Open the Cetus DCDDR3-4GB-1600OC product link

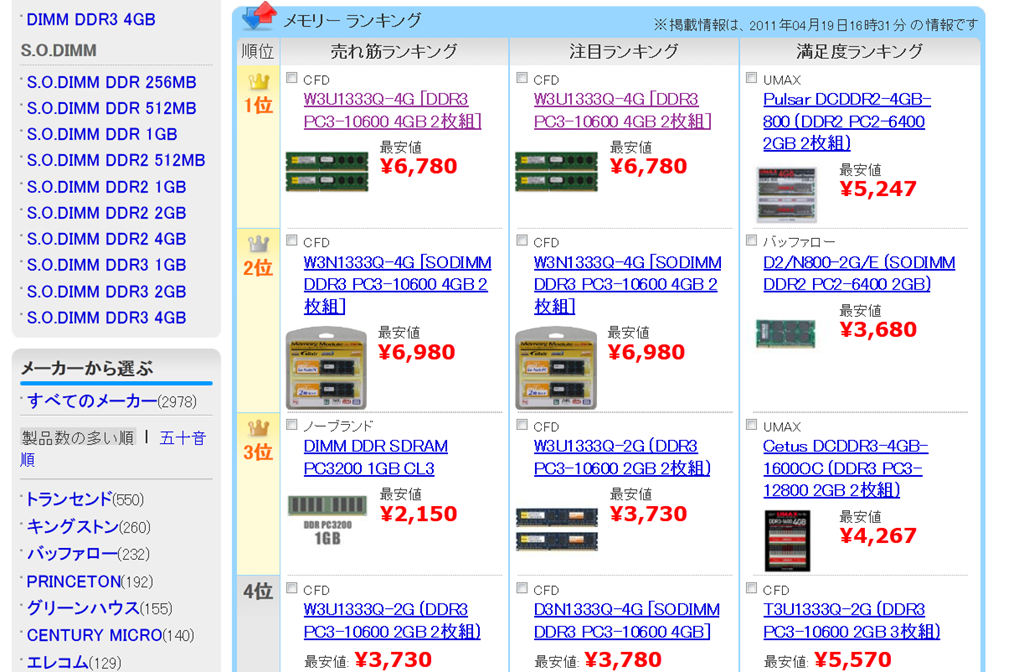pyautogui.click(x=846, y=468)
